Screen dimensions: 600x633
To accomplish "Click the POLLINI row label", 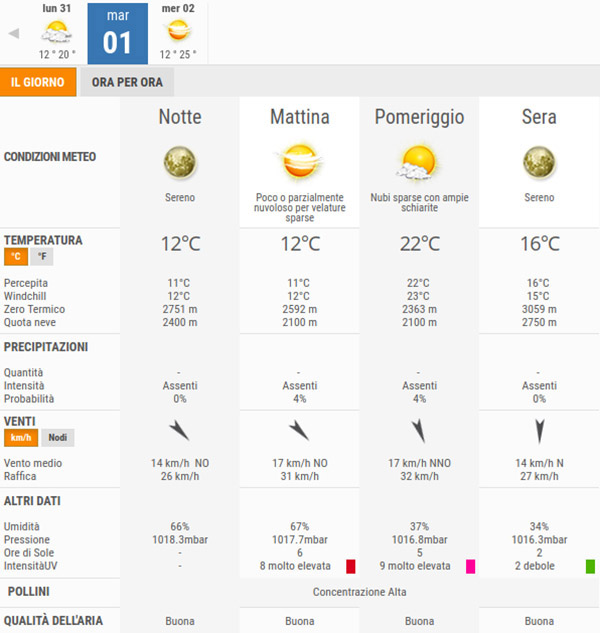I will tap(29, 592).
